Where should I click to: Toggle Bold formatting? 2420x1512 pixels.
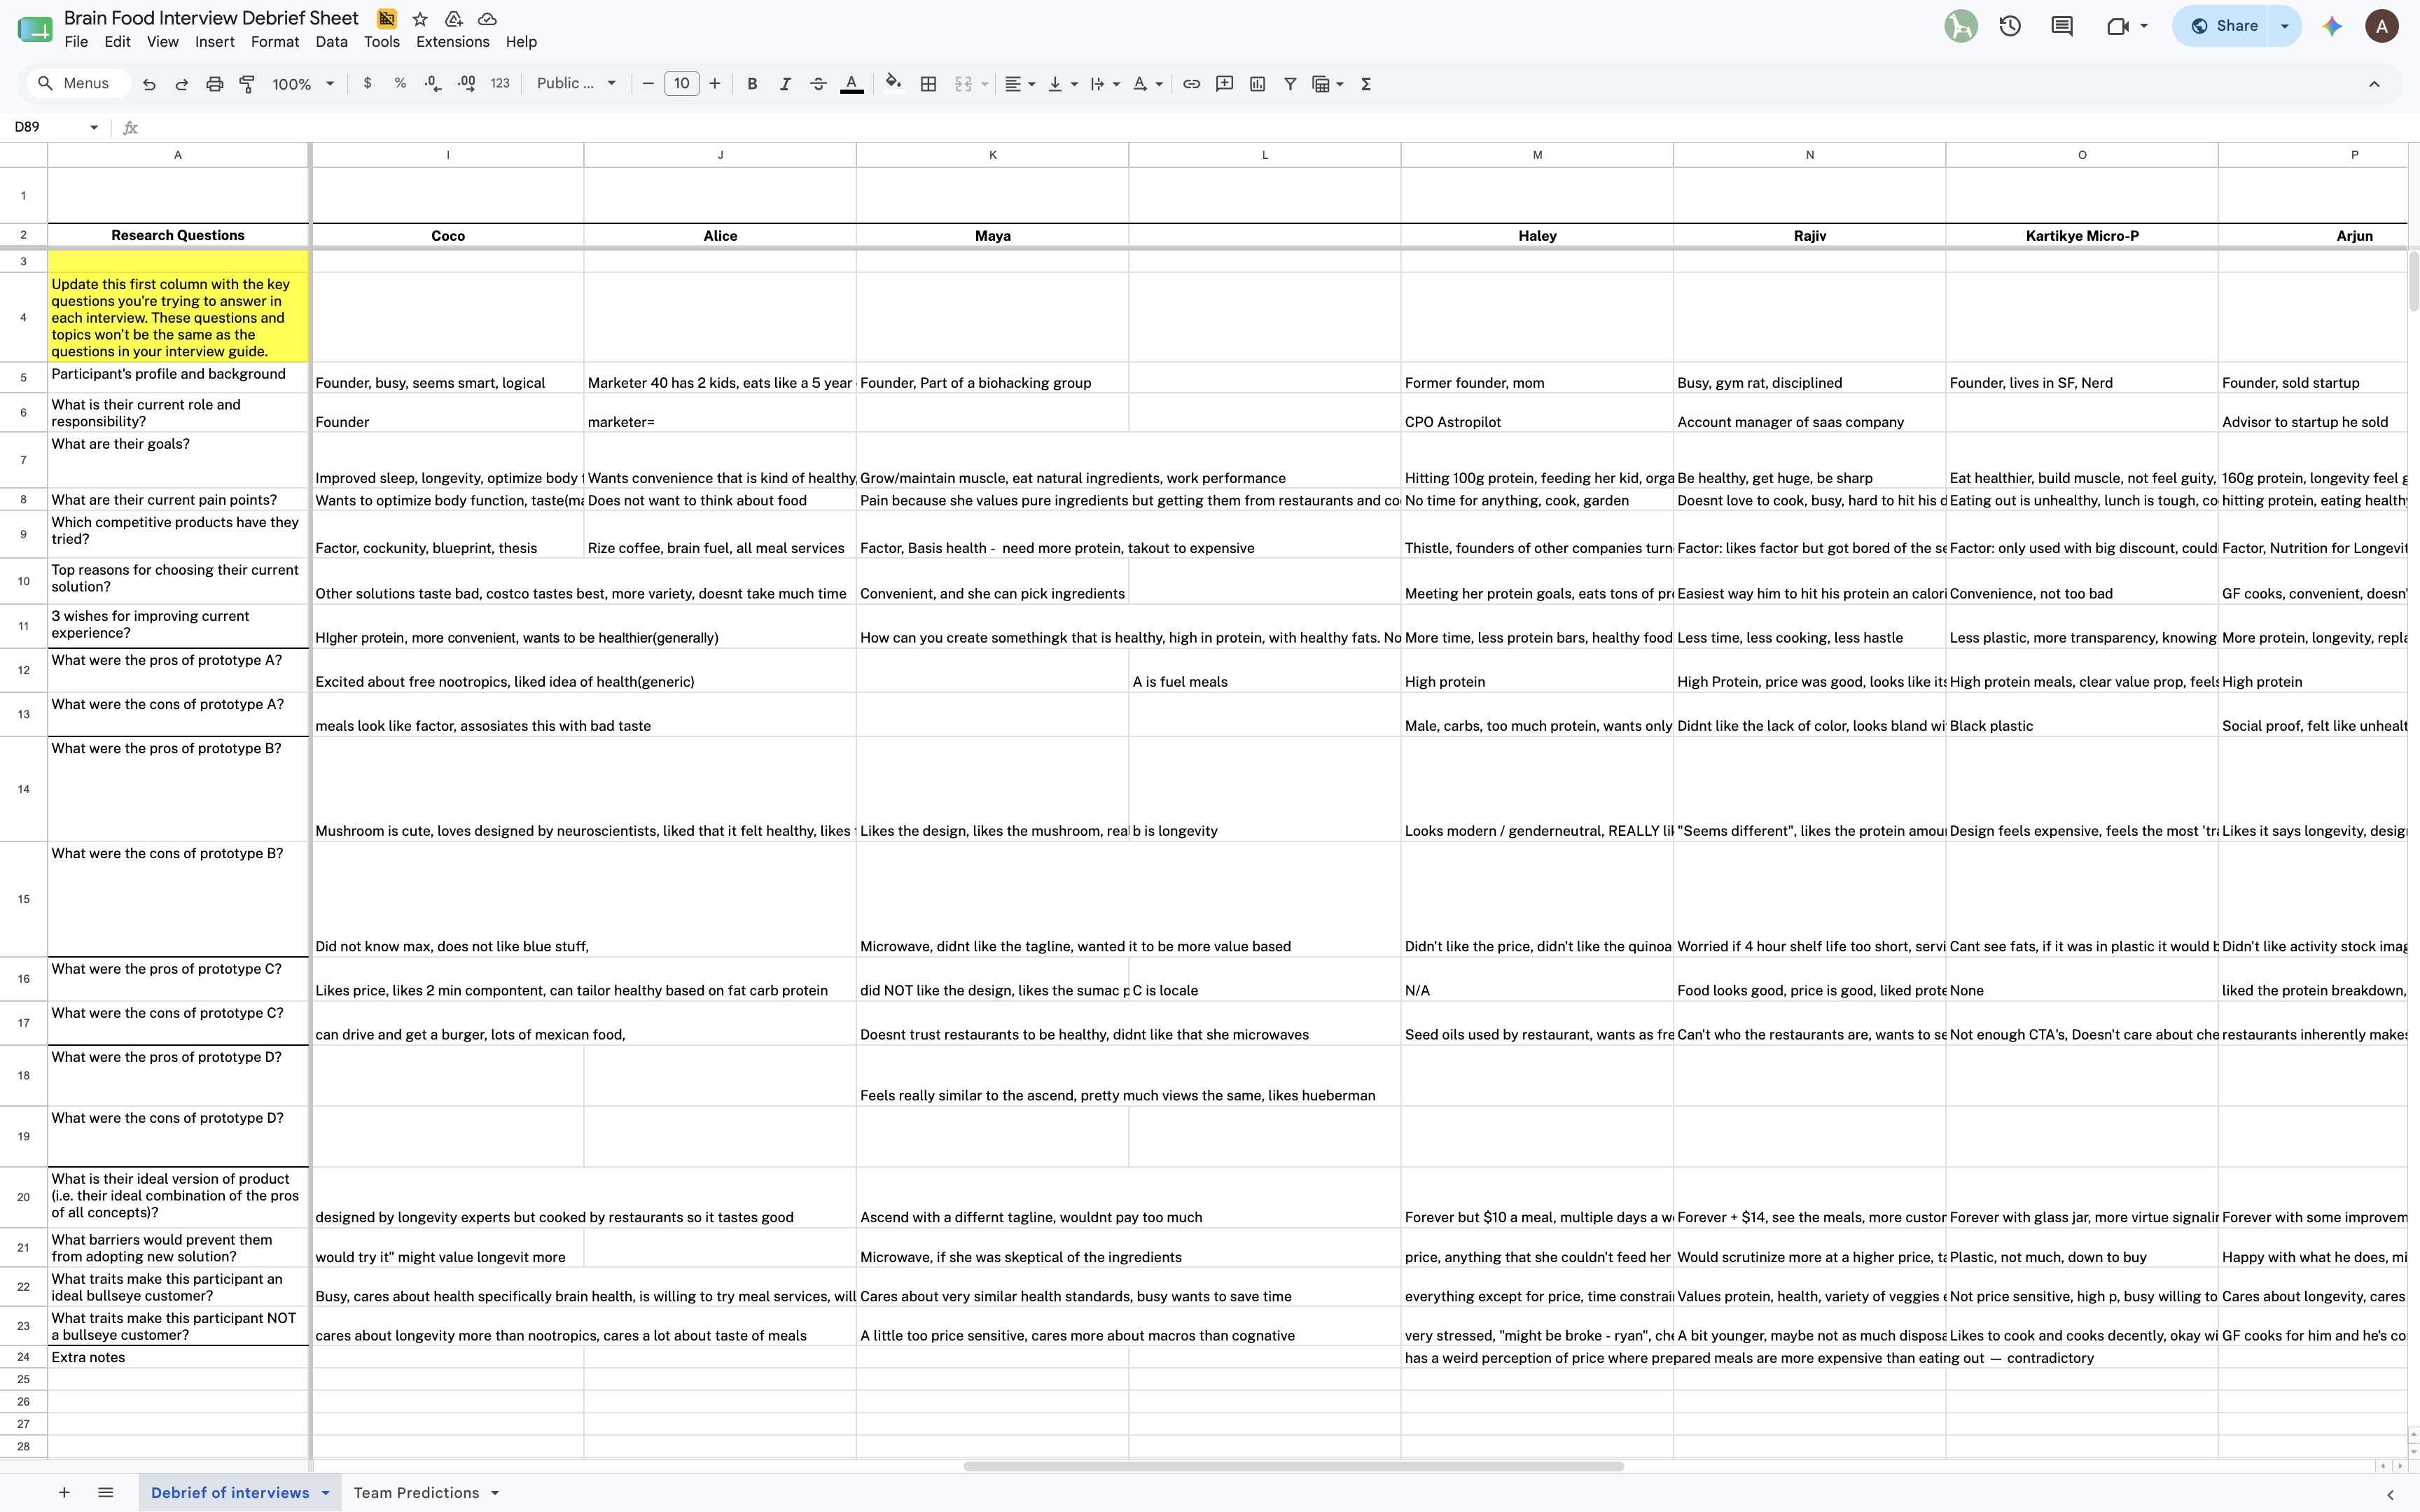pyautogui.click(x=752, y=84)
